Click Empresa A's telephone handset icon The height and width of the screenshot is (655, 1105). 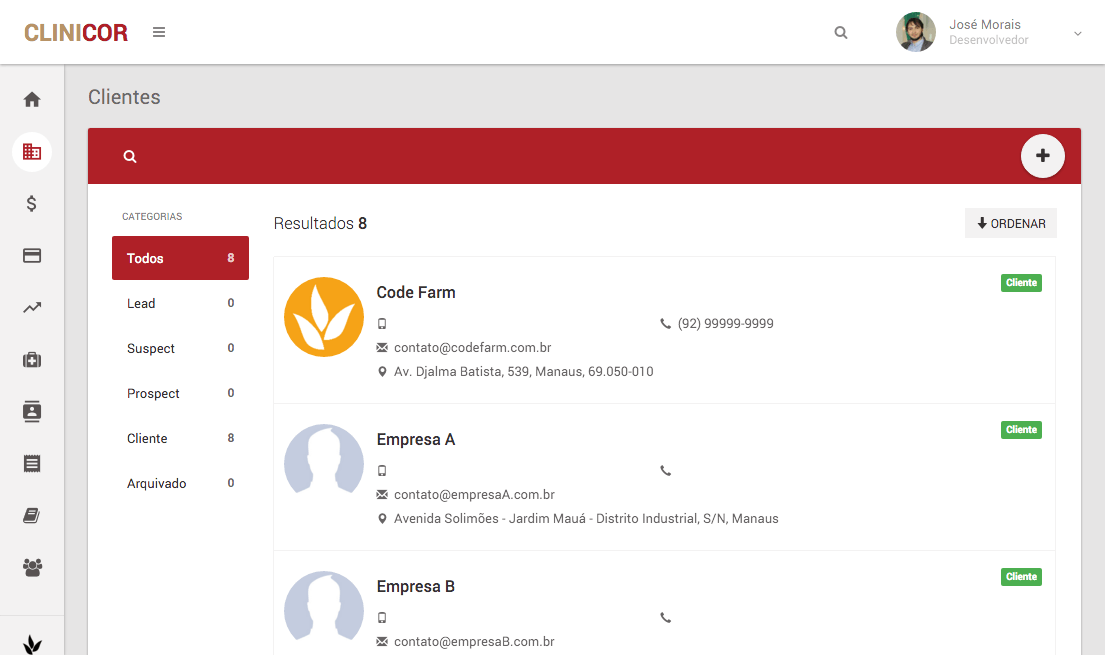point(665,471)
